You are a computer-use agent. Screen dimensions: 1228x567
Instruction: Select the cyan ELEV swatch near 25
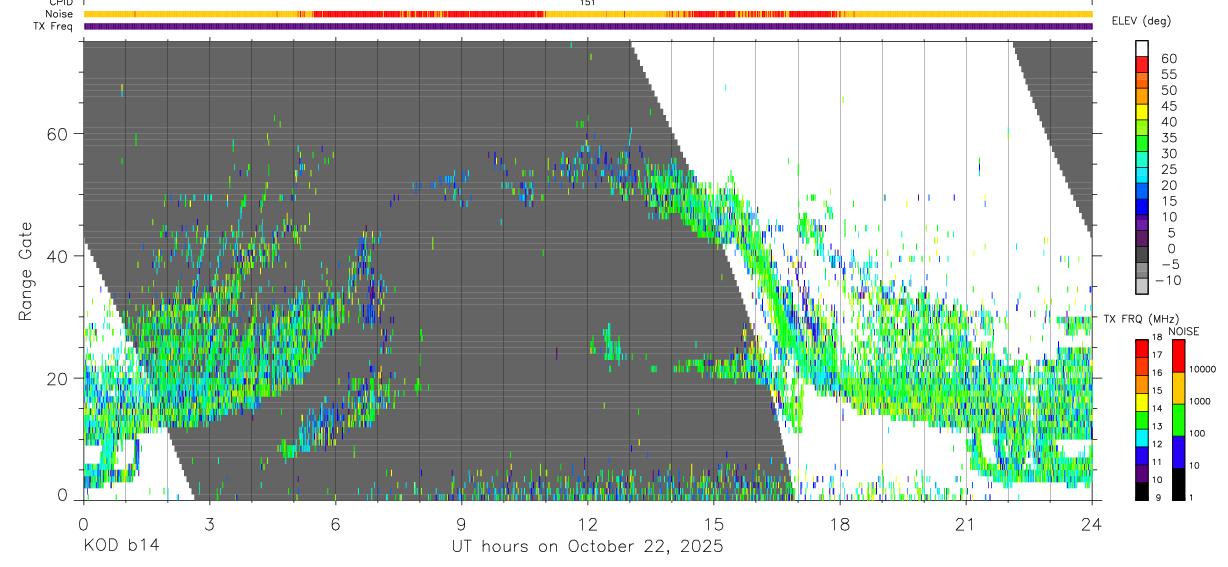(x=1142, y=175)
